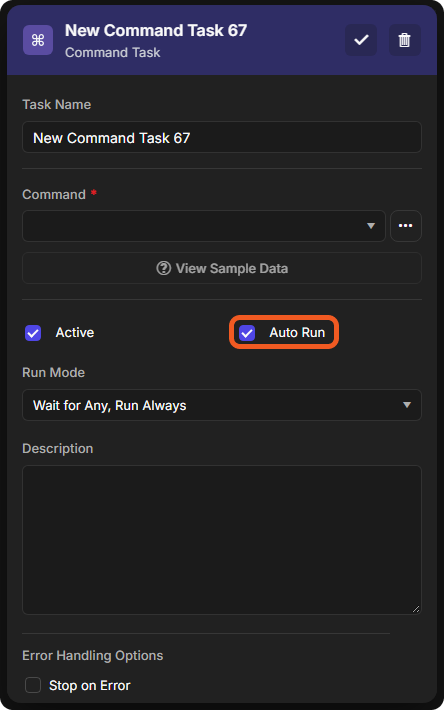Confirm task with the checkmark icon
The height and width of the screenshot is (710, 444).
pos(361,40)
